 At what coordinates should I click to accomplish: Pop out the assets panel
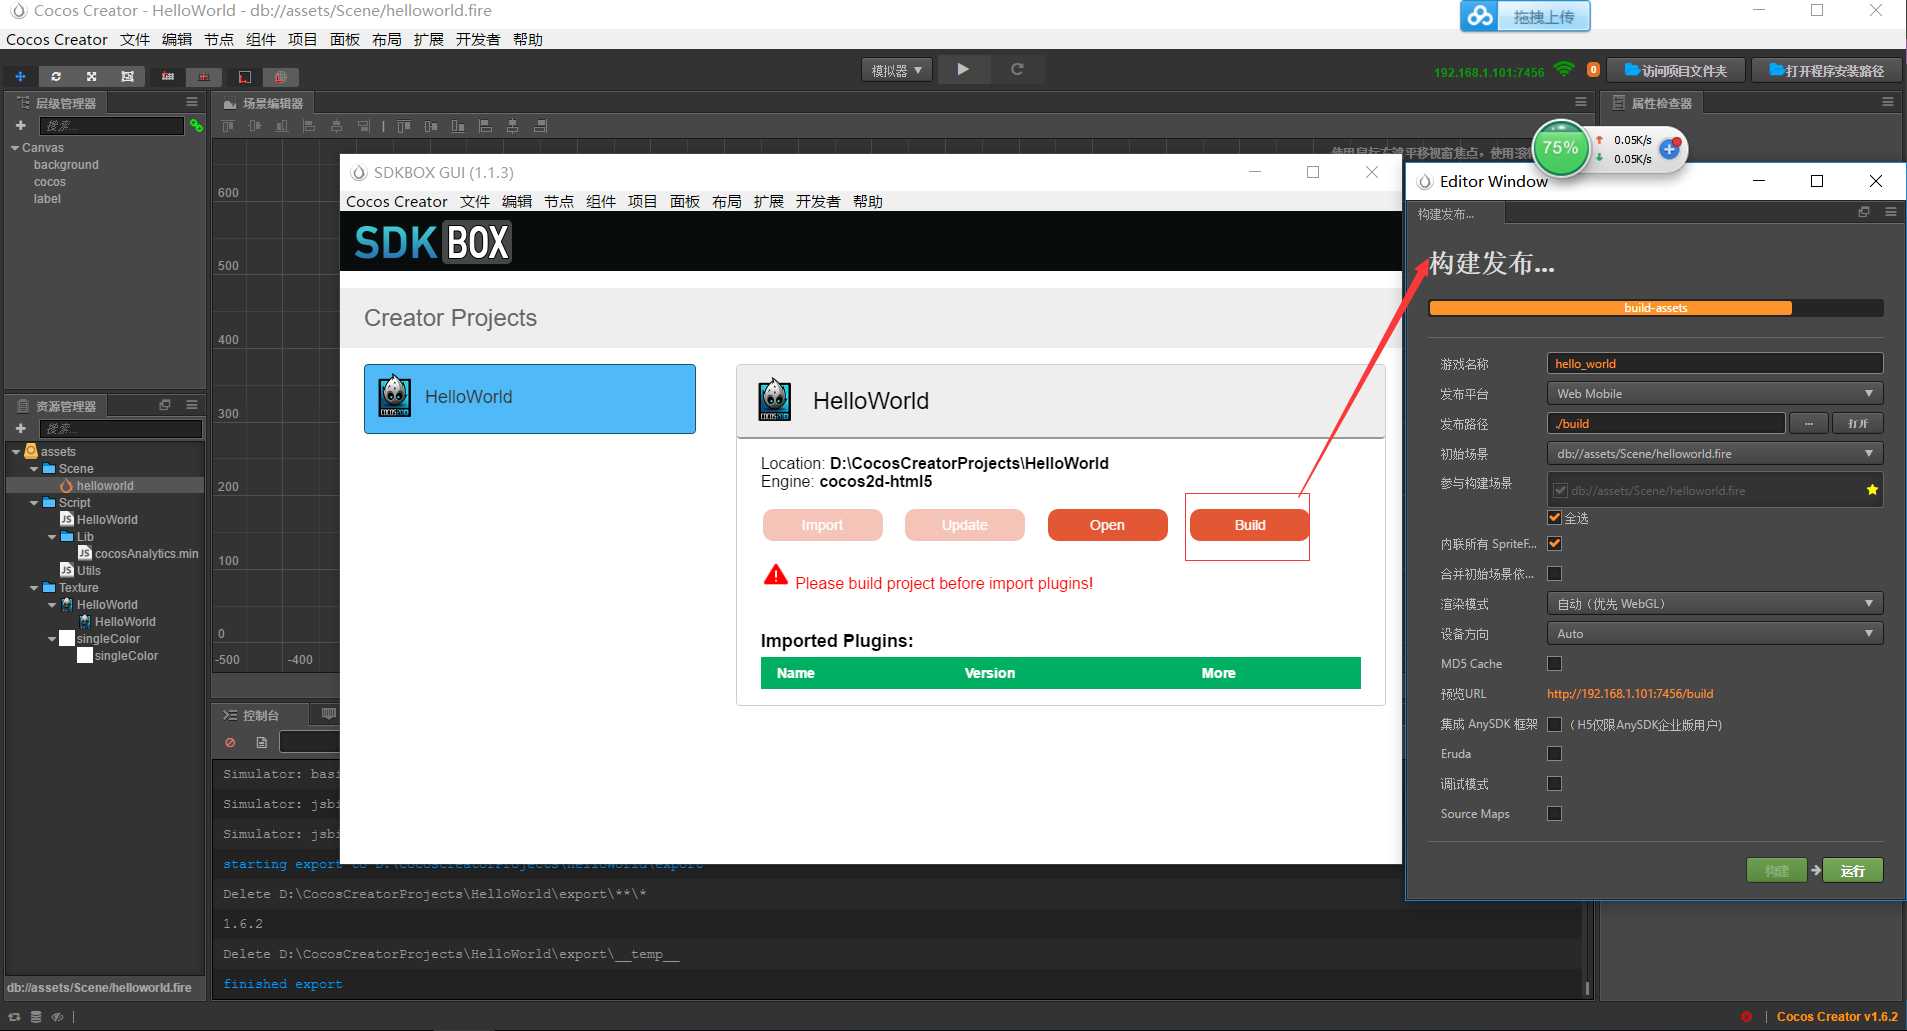pos(165,405)
